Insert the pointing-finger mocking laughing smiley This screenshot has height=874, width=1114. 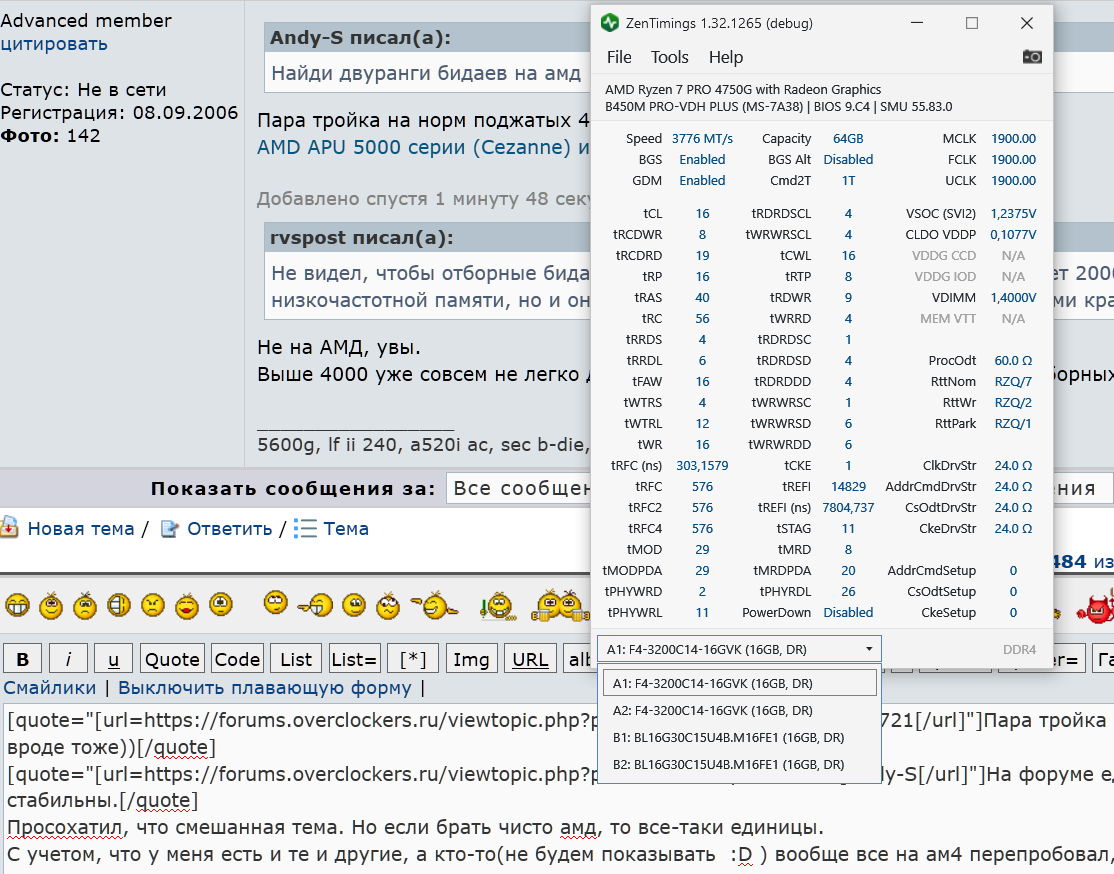pyautogui.click(x=435, y=605)
